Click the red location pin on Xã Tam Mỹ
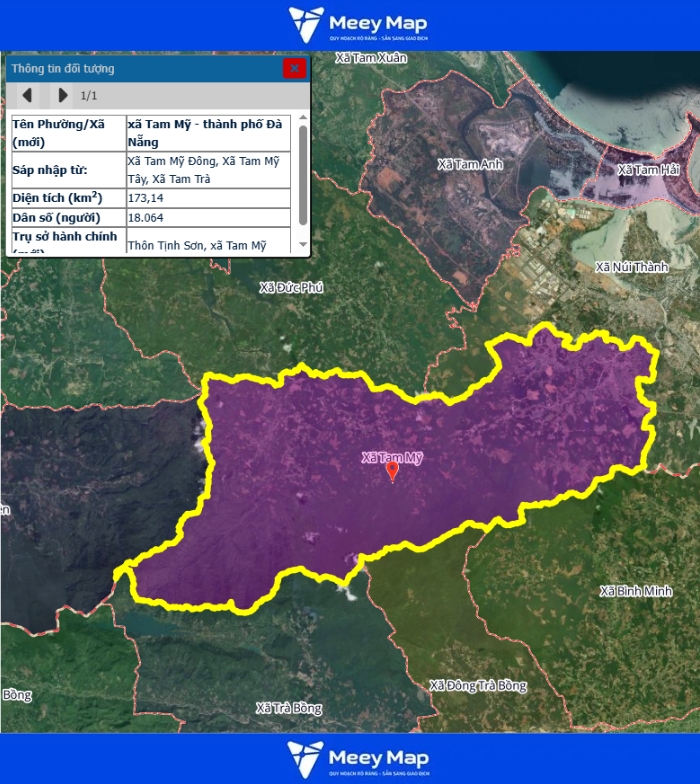 (x=392, y=471)
